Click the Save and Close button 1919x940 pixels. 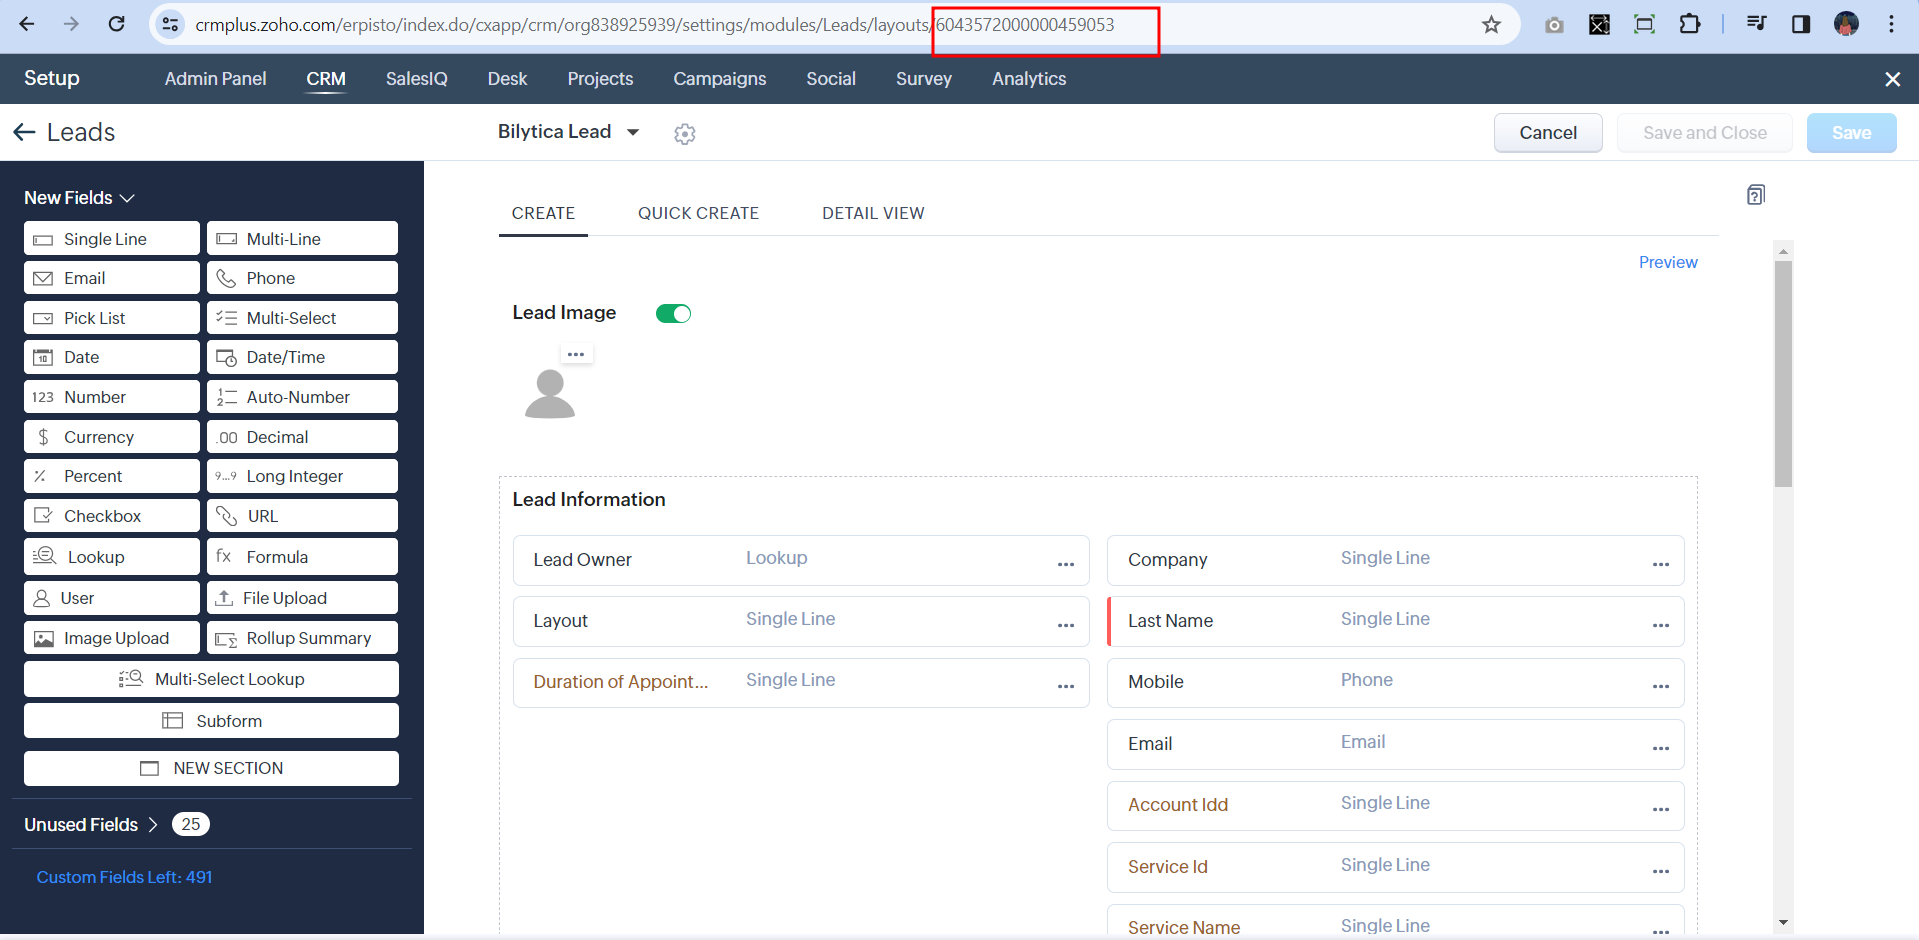tap(1704, 133)
